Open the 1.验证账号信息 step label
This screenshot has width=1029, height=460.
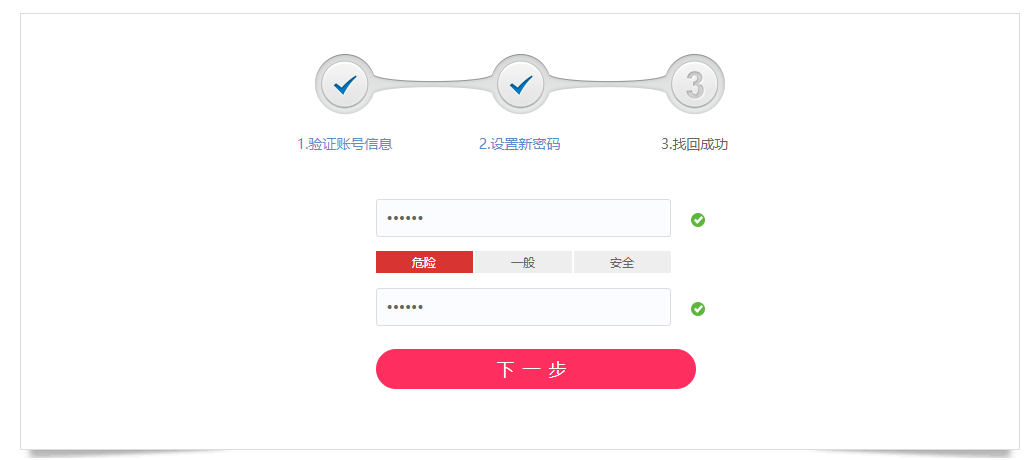click(345, 144)
